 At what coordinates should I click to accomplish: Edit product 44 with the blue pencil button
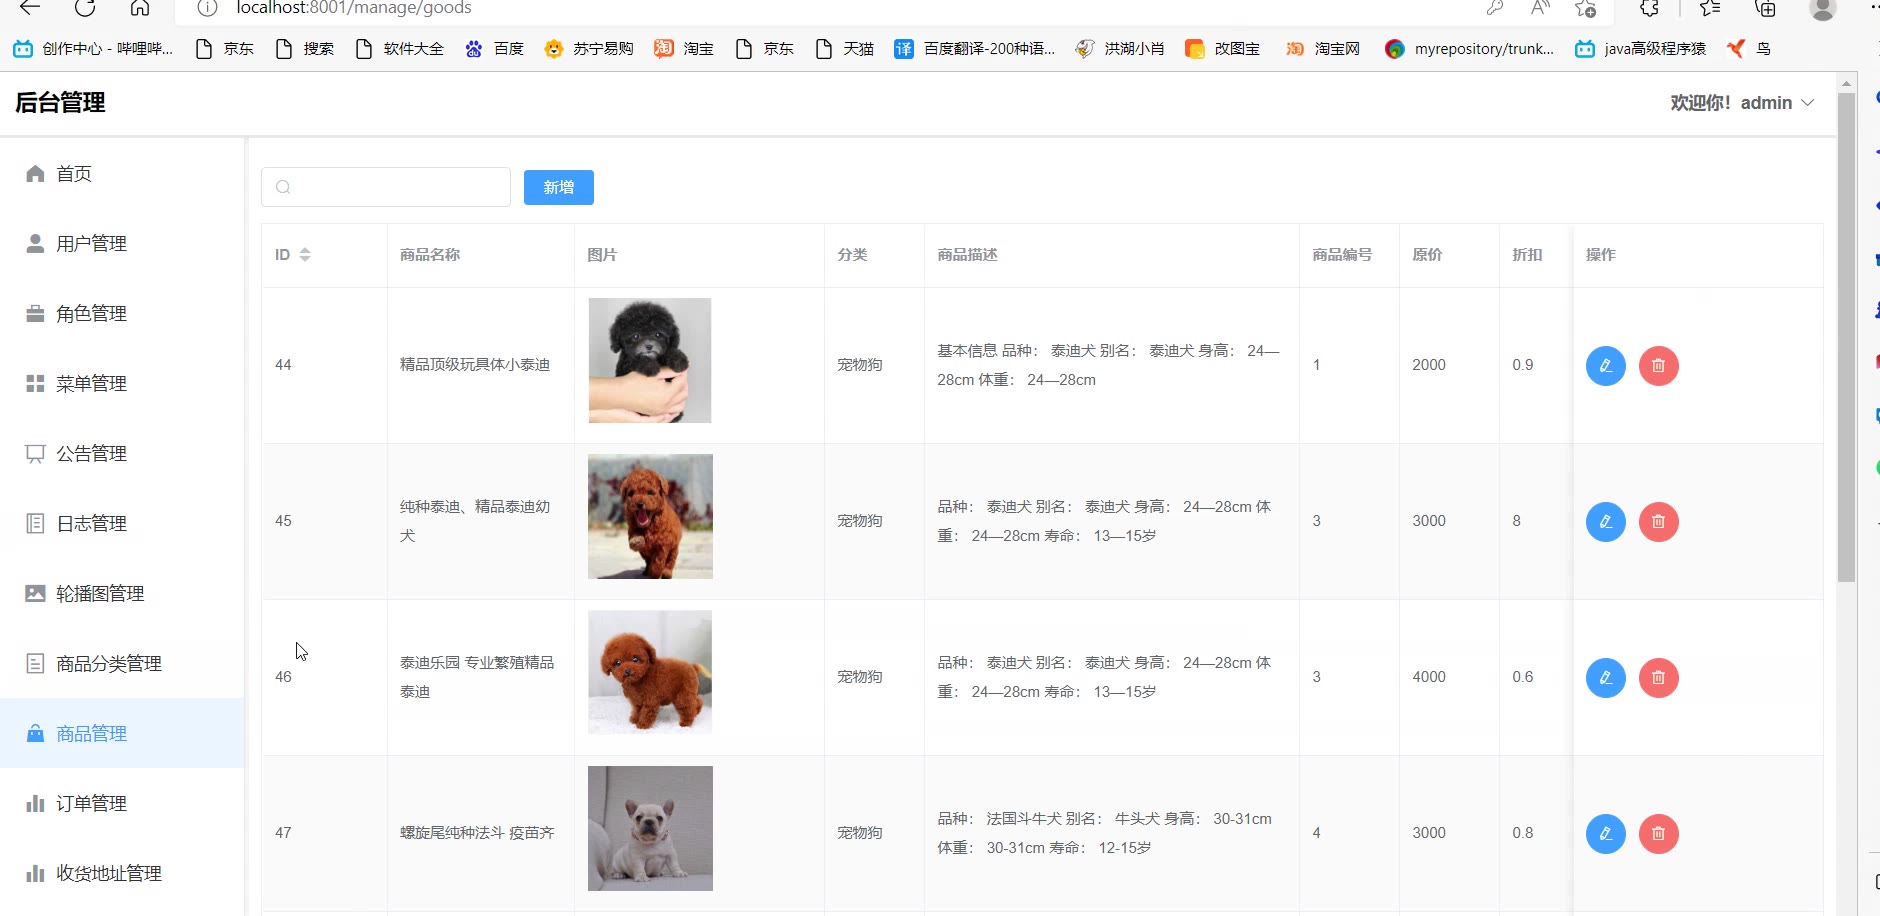(1605, 365)
